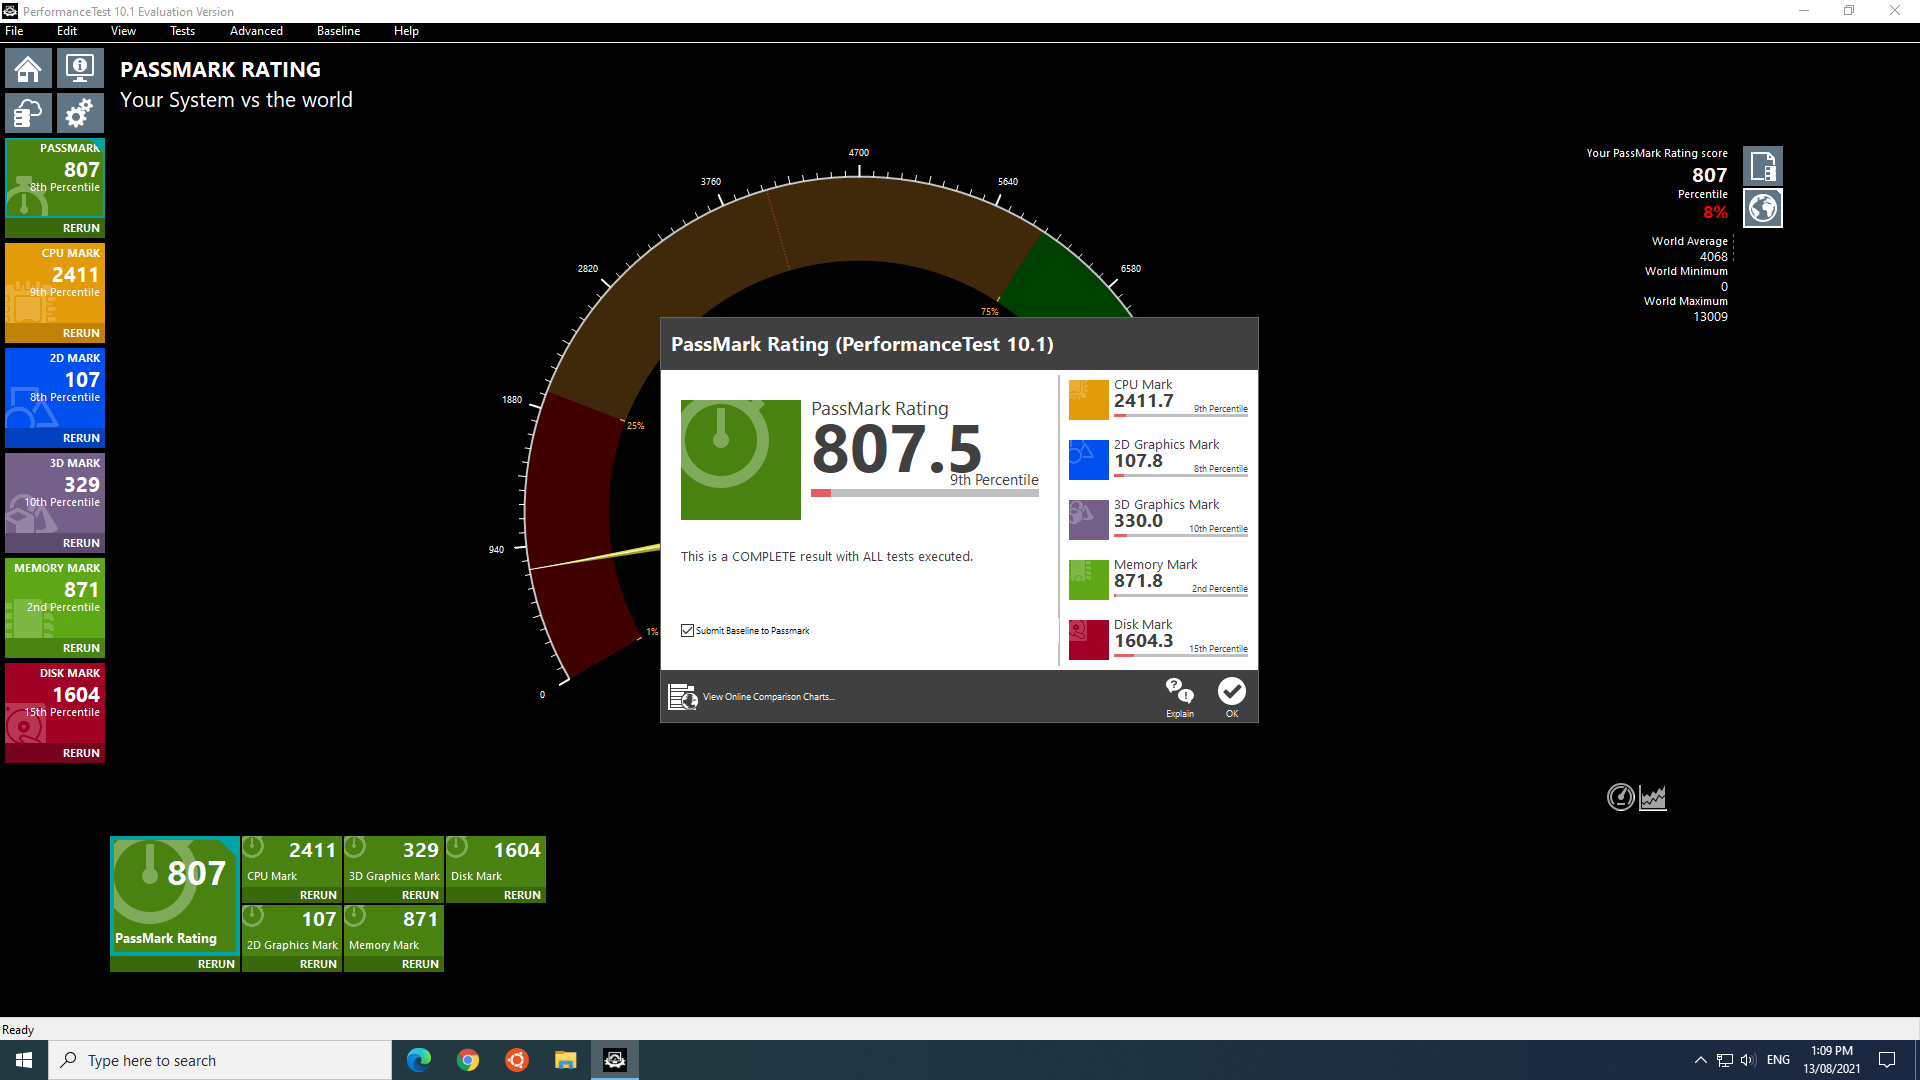The height and width of the screenshot is (1080, 1920).
Task: Click the PassMark percentile progress bar
Action: coord(925,493)
